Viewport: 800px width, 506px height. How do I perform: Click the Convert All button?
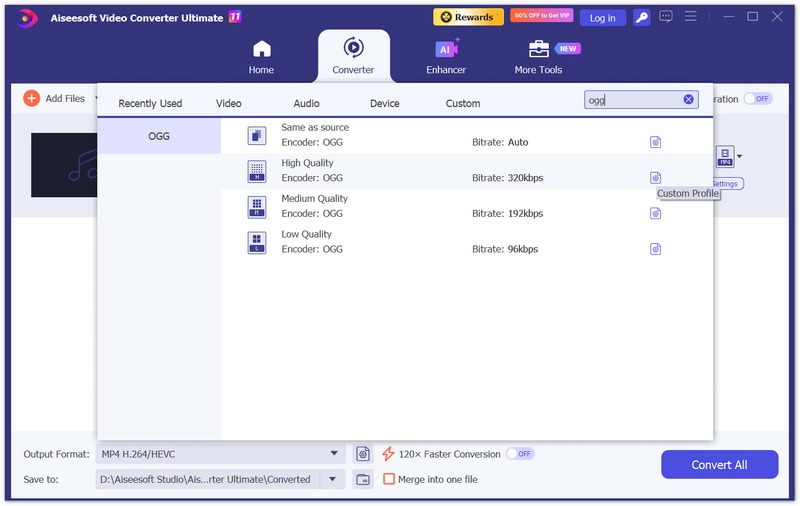click(719, 465)
